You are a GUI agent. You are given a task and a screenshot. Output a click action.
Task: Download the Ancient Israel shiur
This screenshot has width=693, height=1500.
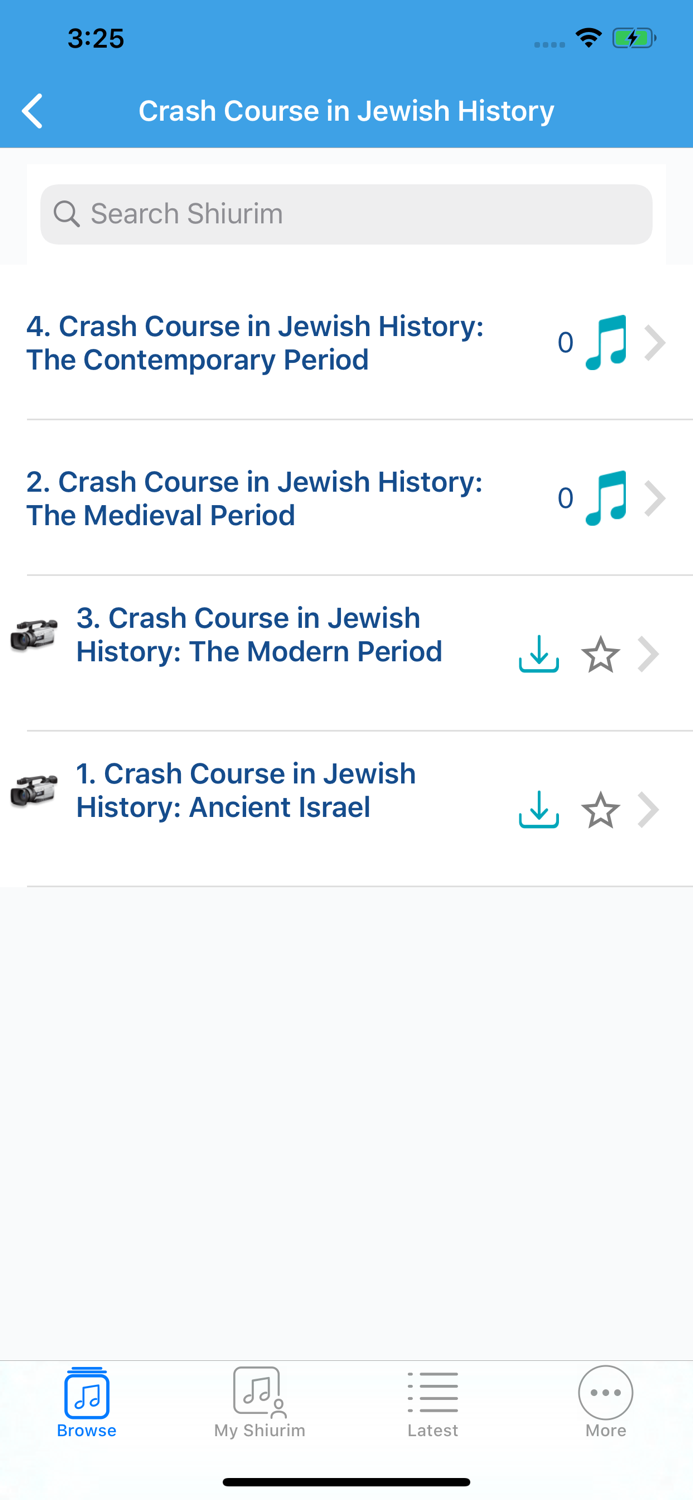538,810
